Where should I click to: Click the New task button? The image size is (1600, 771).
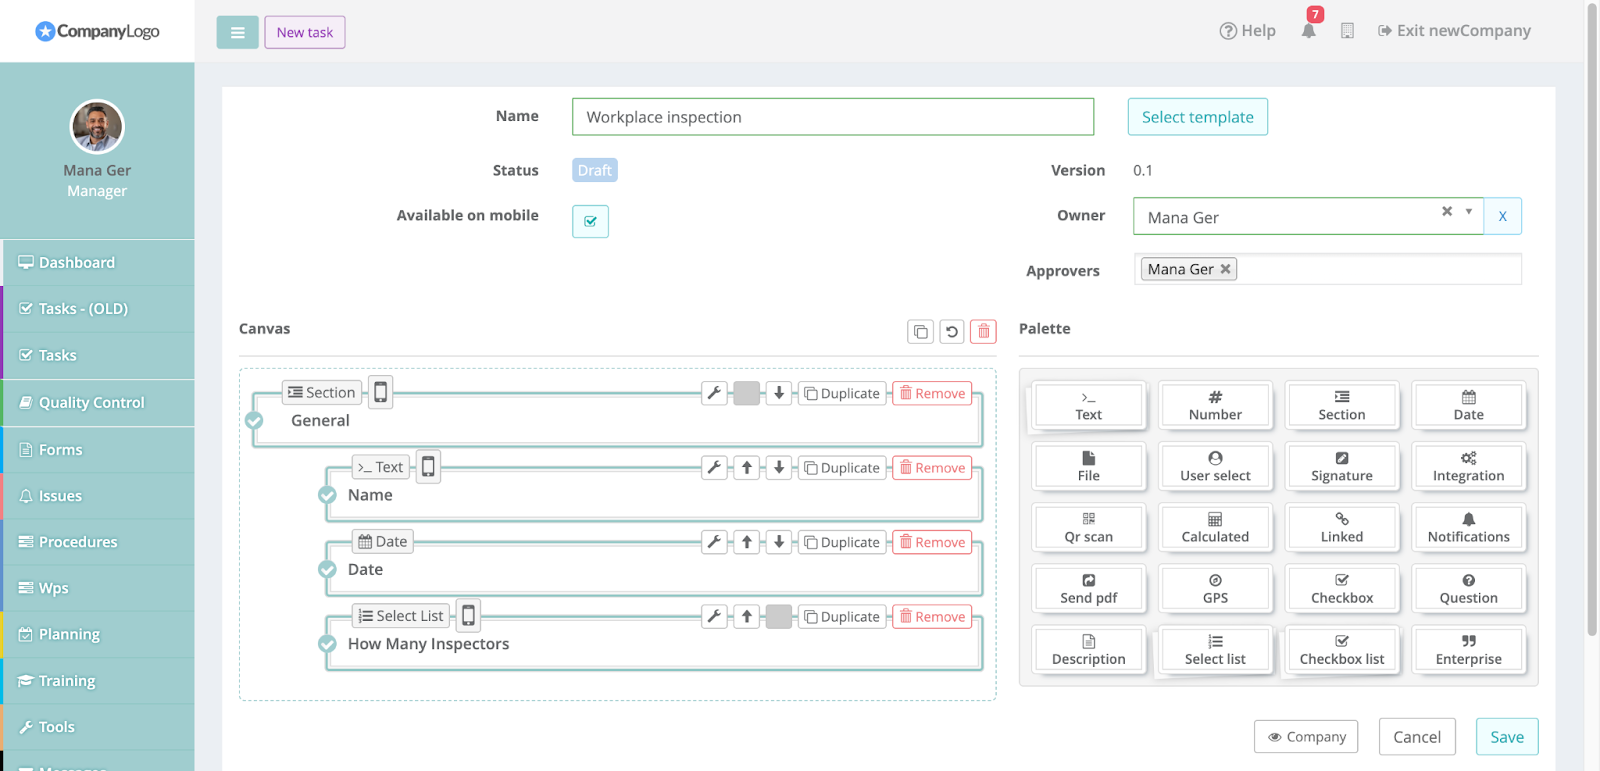305,32
